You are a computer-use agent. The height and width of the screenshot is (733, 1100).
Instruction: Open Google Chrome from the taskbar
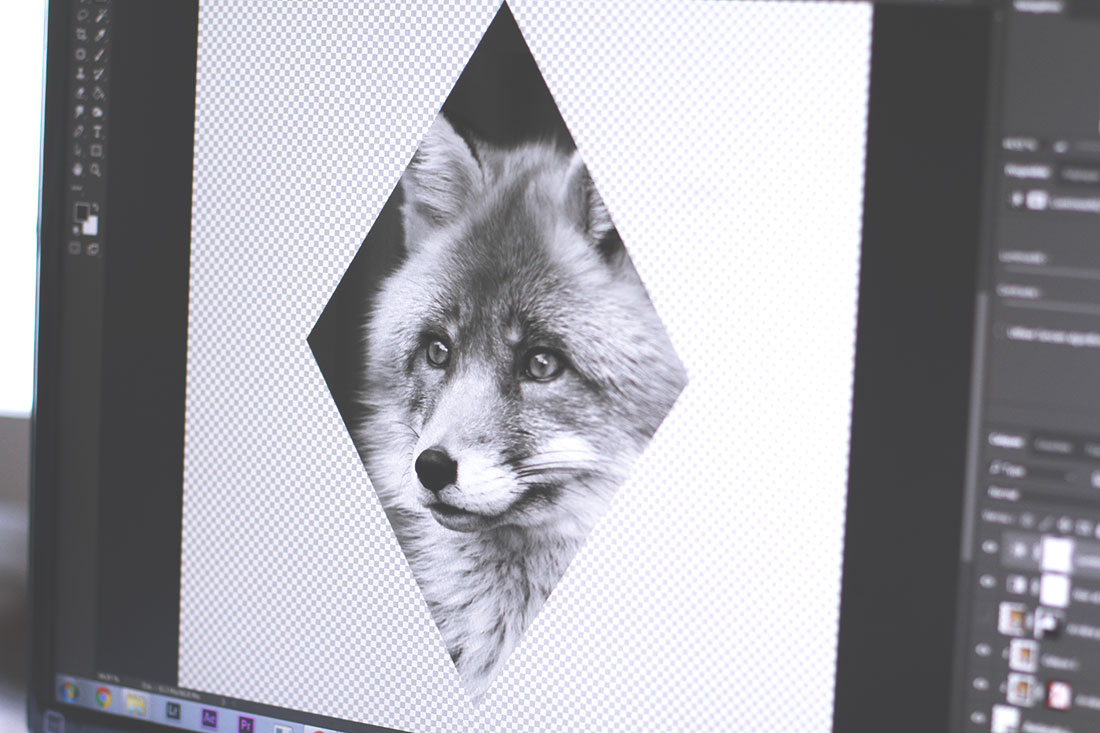point(104,697)
